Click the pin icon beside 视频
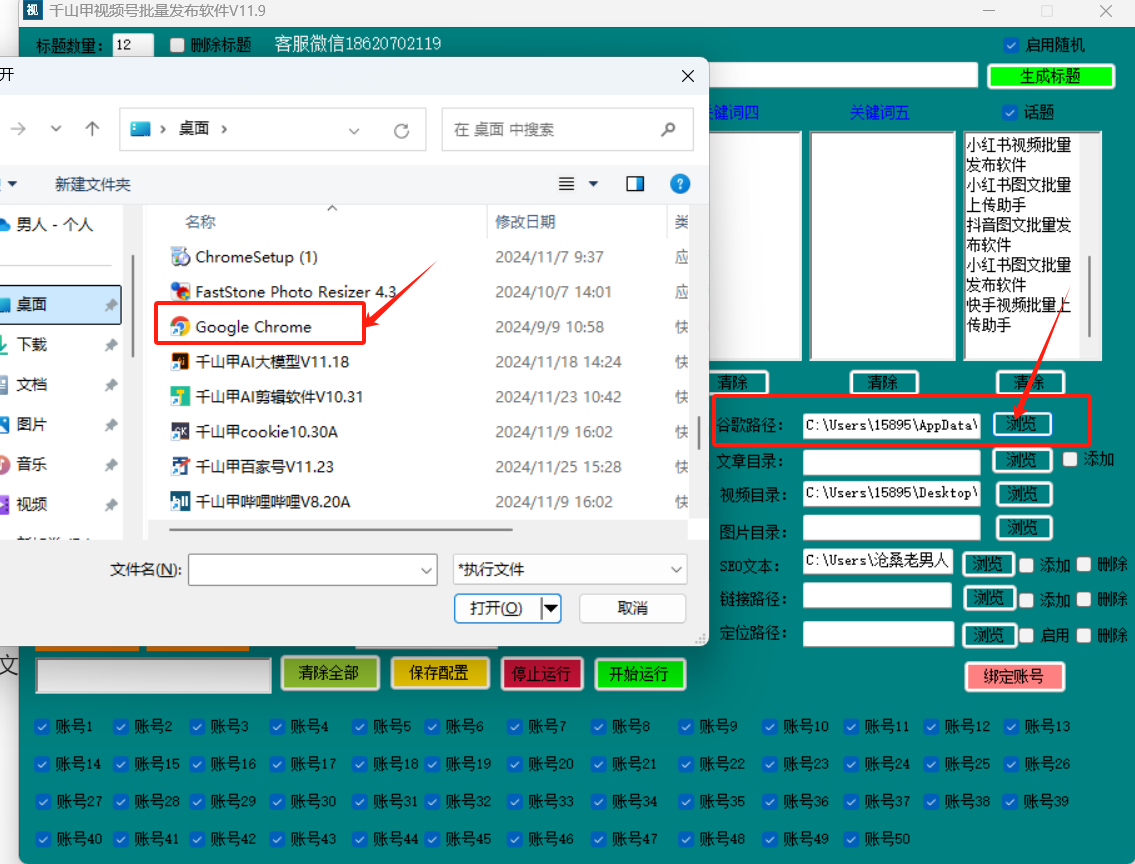Image resolution: width=1135 pixels, height=864 pixels. [x=111, y=504]
